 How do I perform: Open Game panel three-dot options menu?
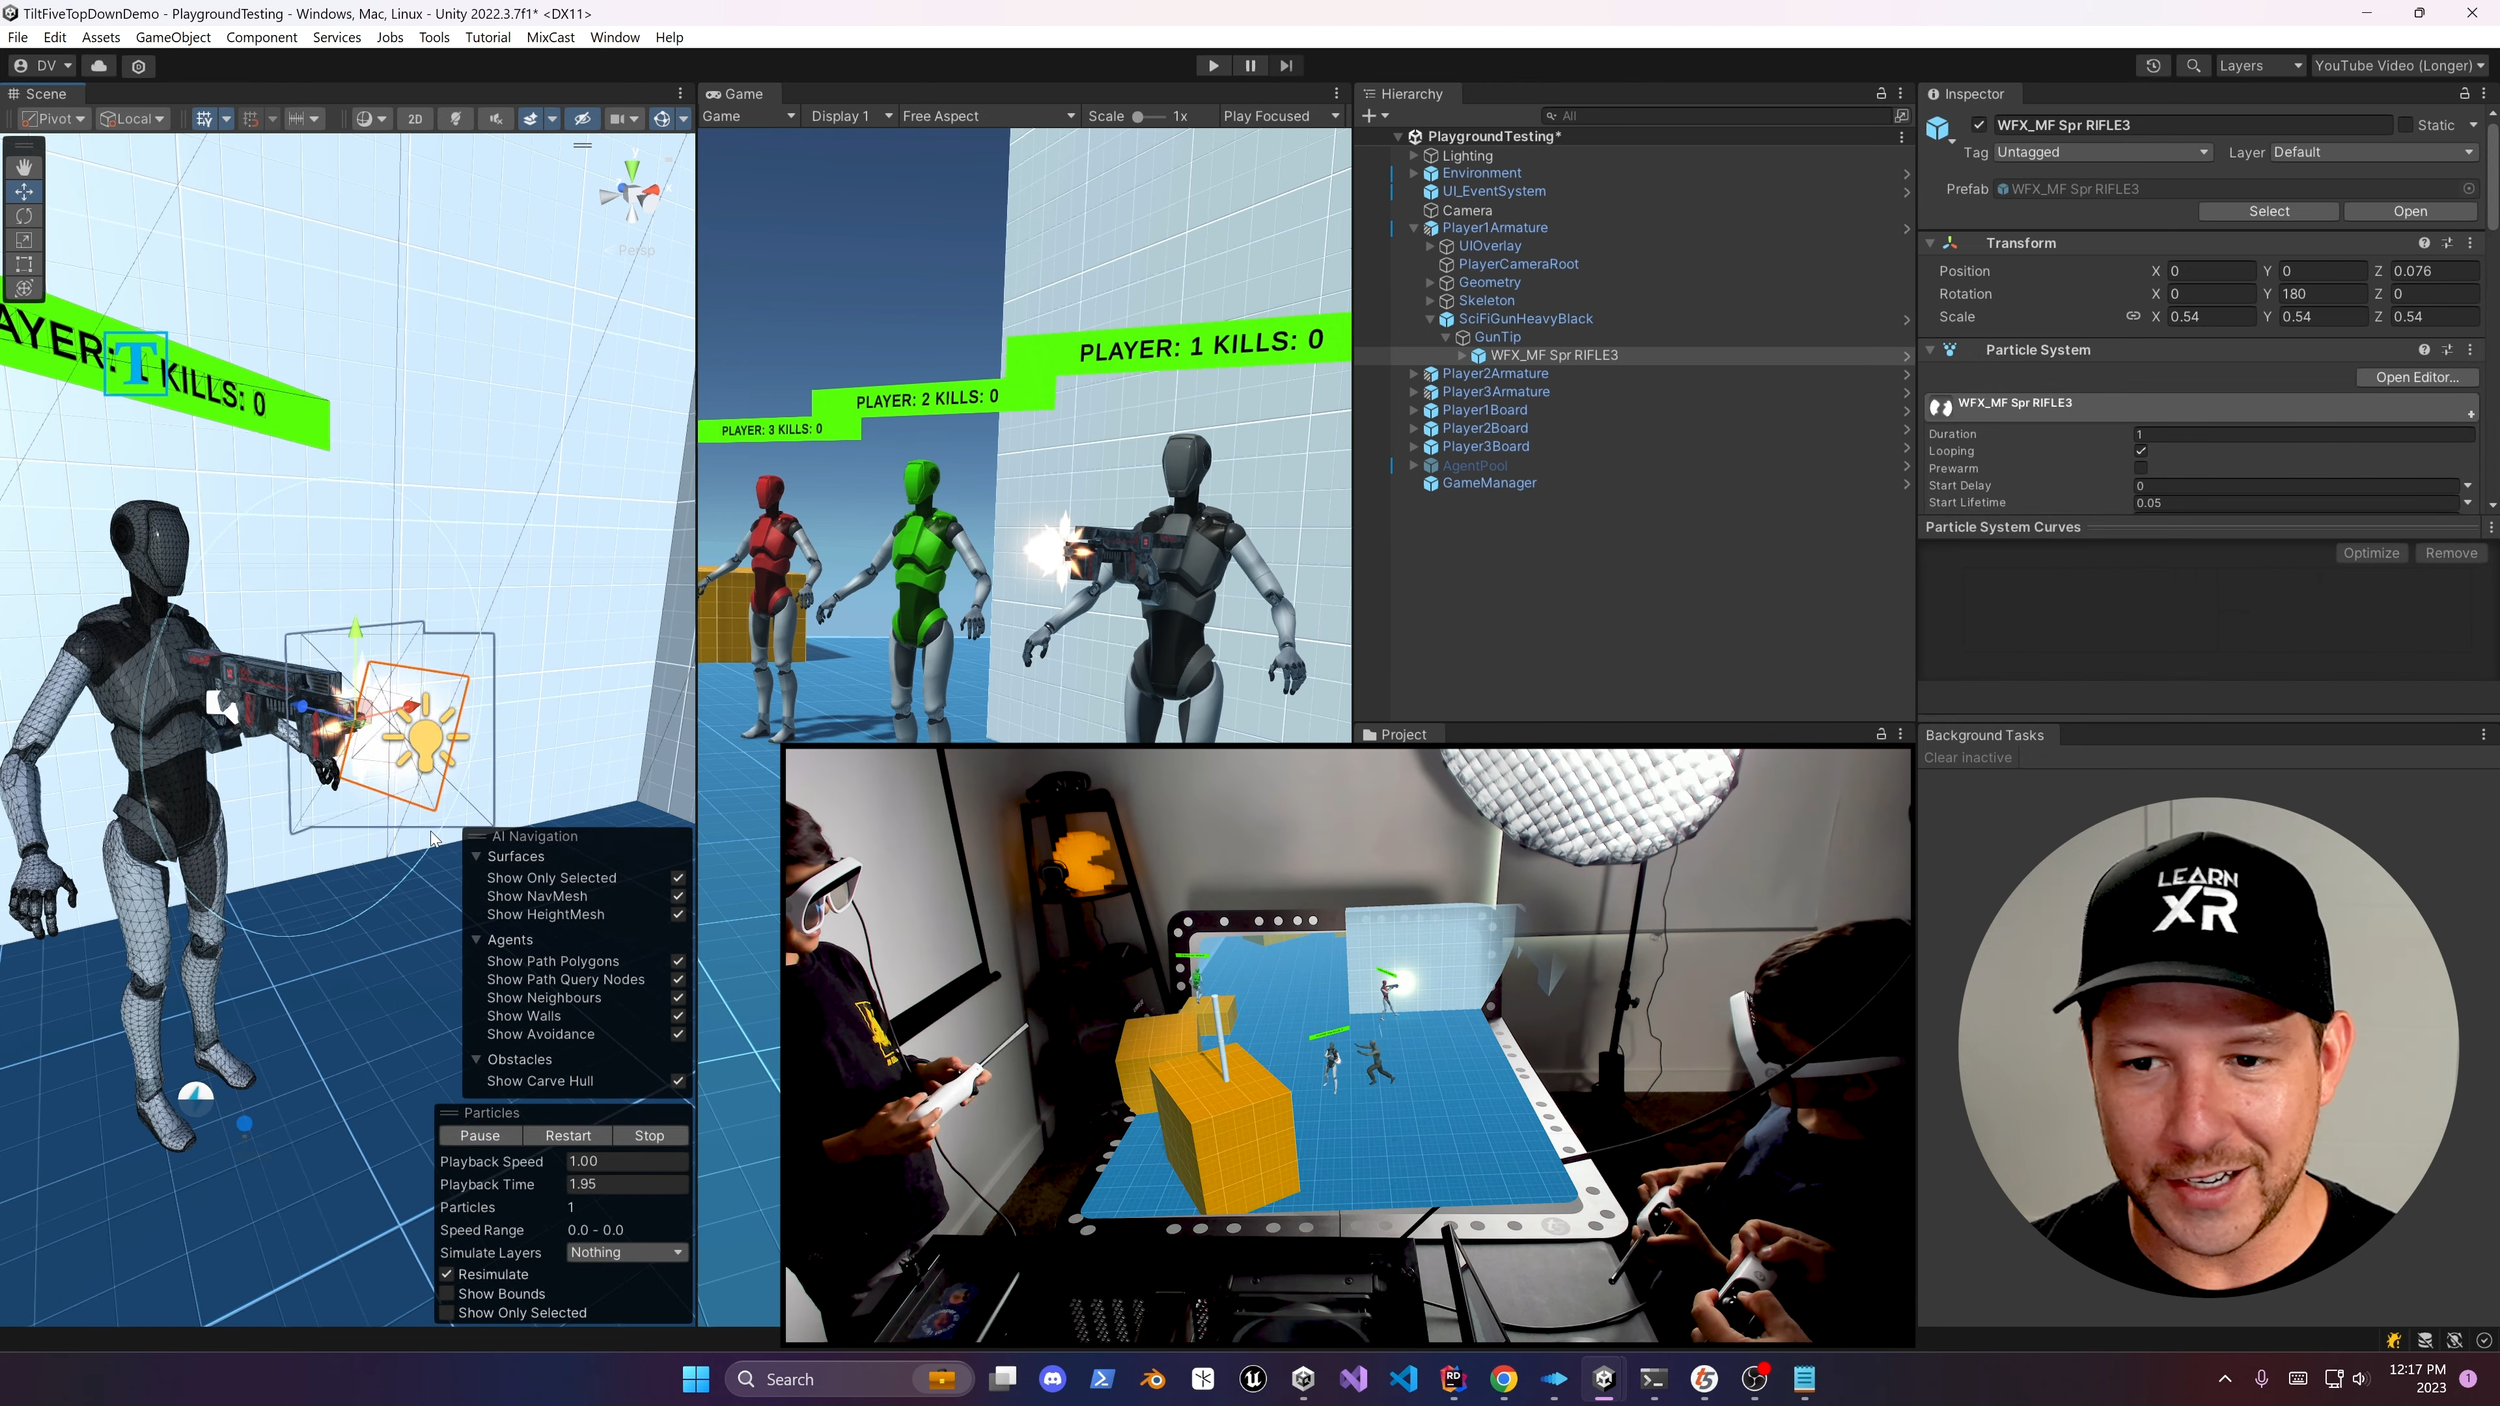pos(1336,94)
